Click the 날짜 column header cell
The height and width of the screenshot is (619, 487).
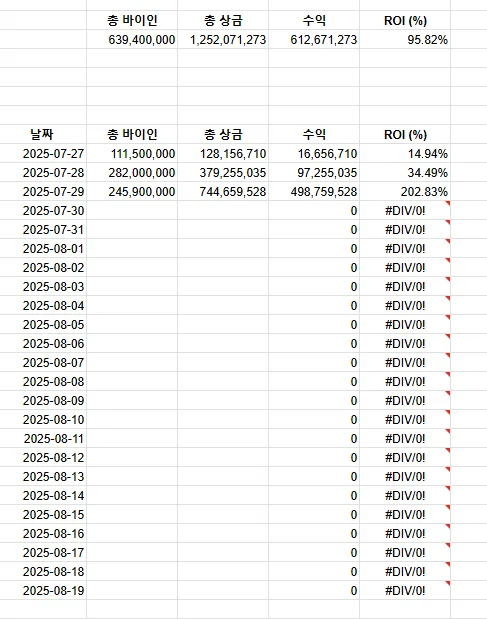pyautogui.click(x=43, y=134)
